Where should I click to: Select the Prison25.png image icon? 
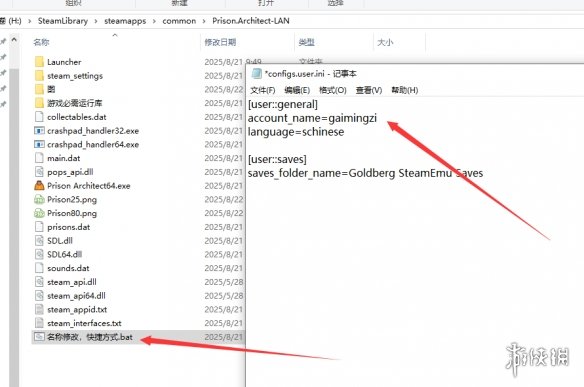pos(39,199)
